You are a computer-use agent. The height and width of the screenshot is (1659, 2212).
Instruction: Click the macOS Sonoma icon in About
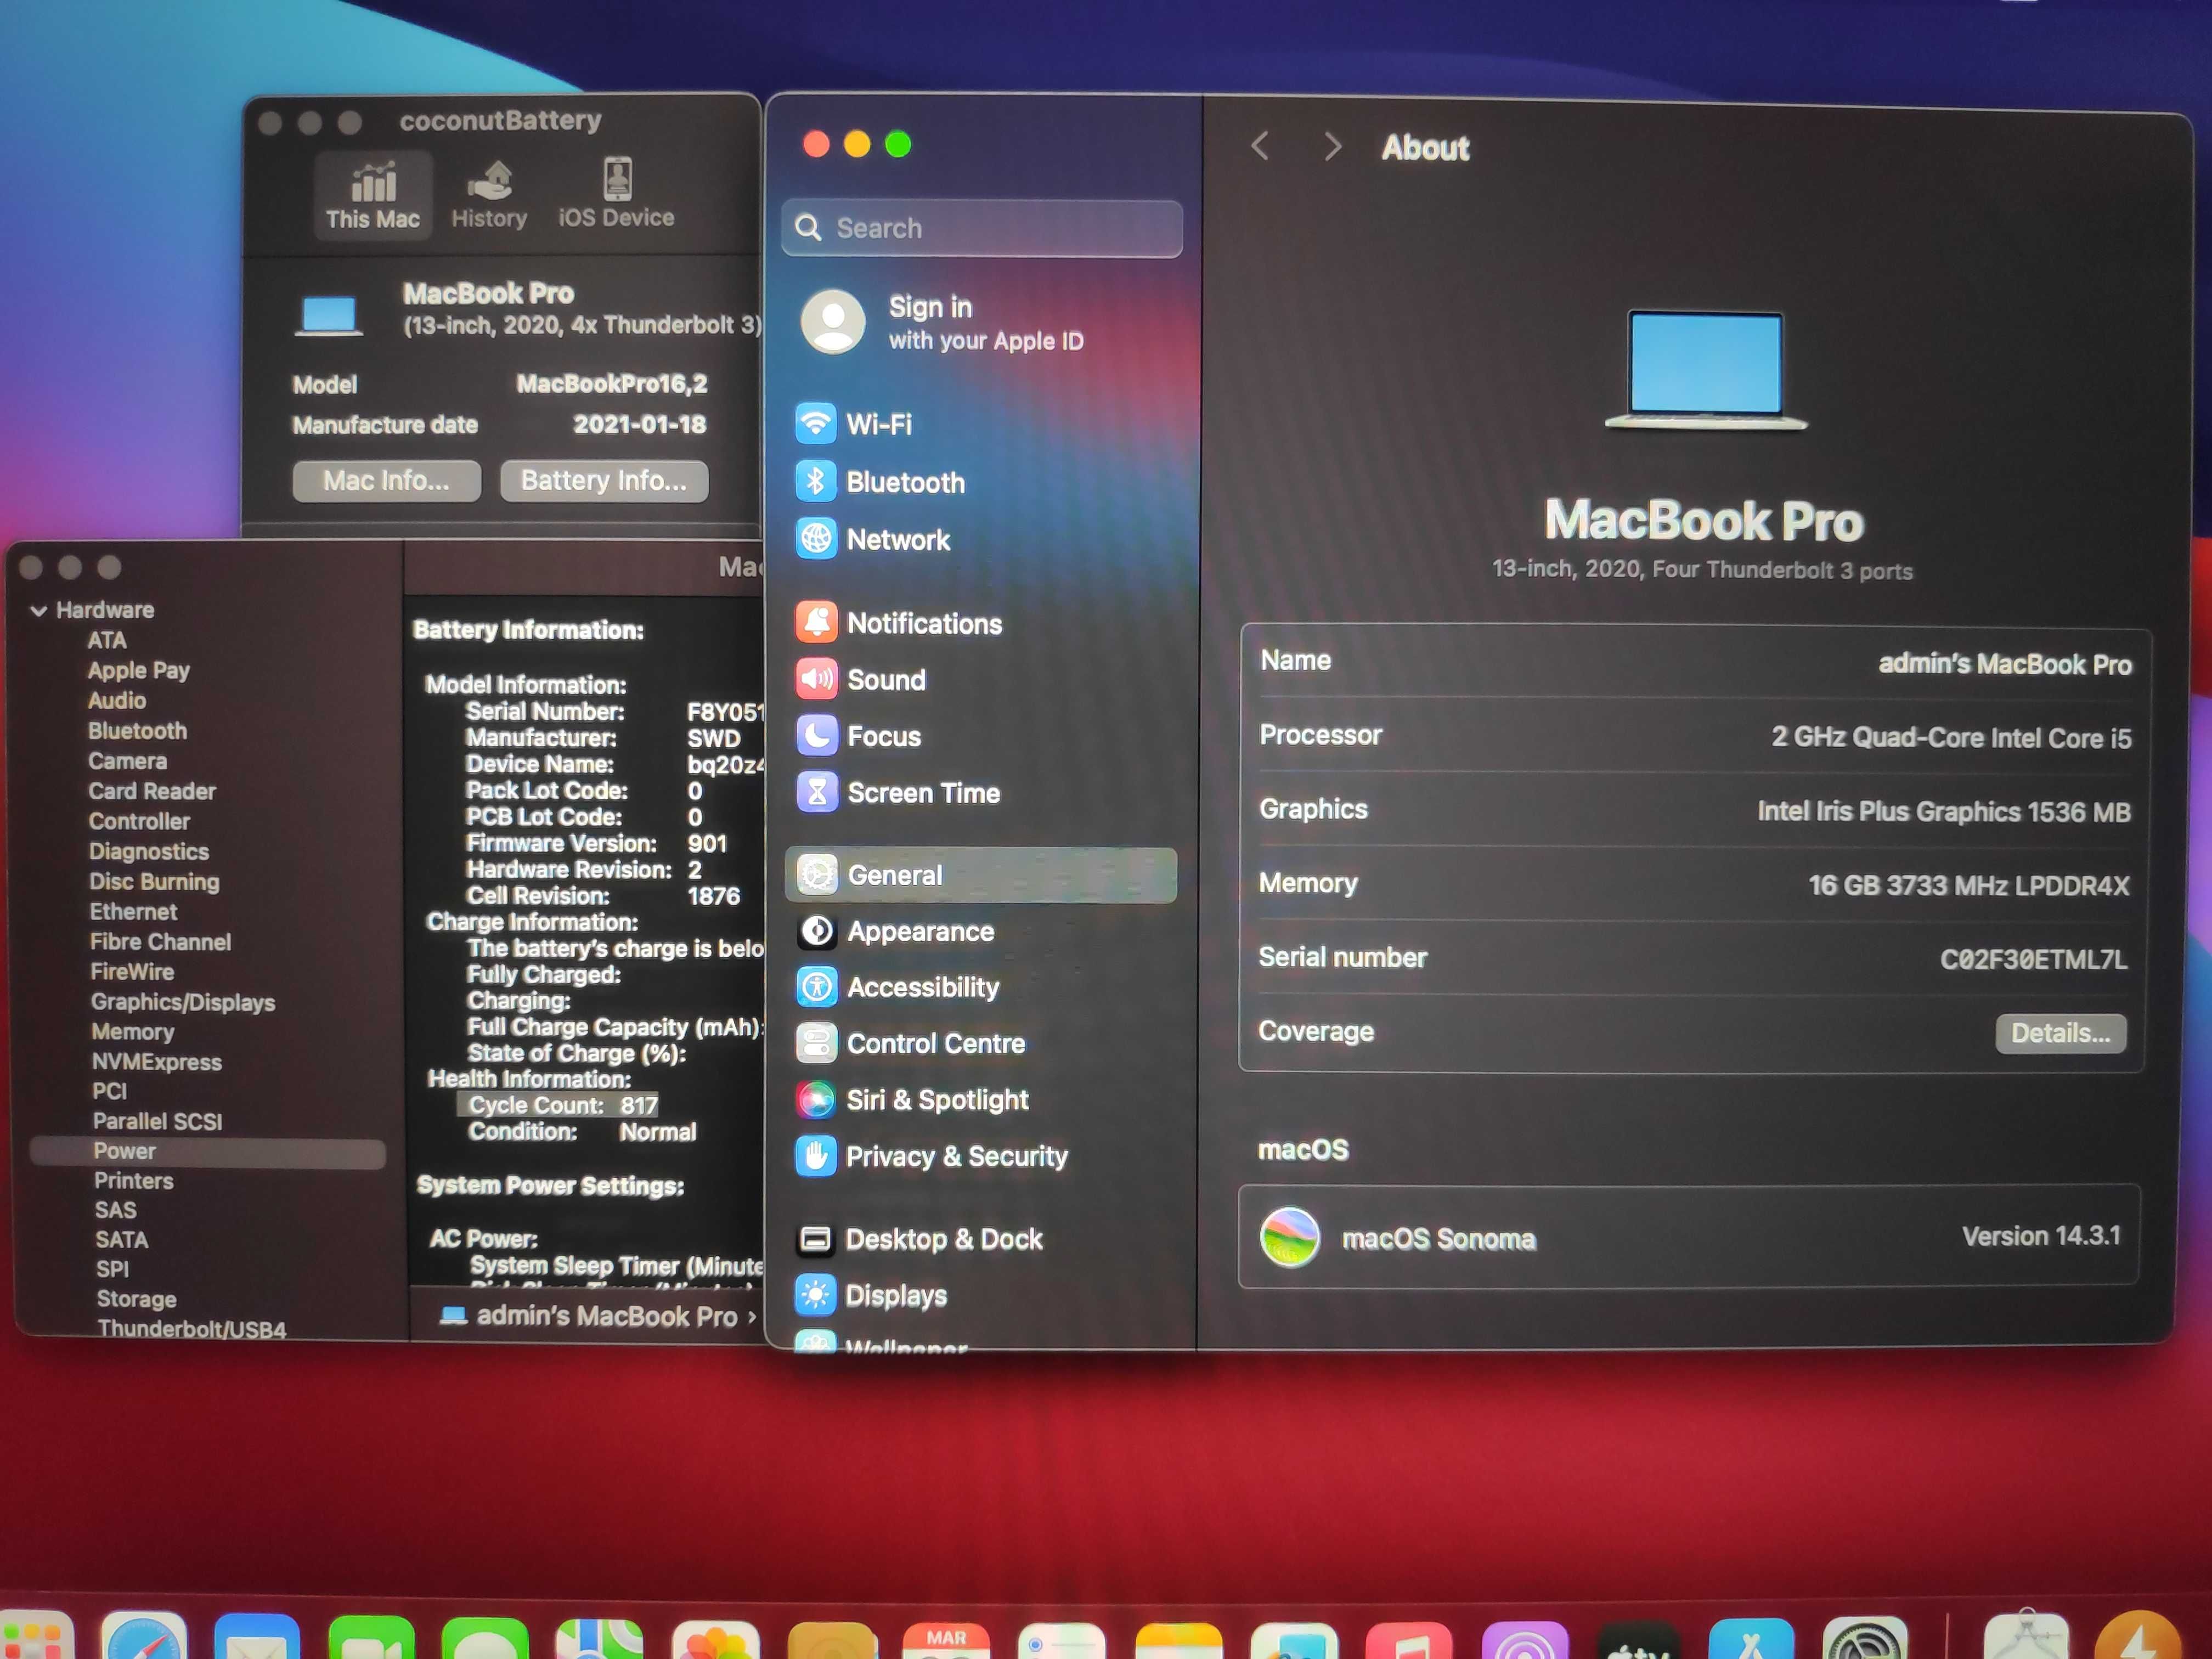[x=1290, y=1238]
